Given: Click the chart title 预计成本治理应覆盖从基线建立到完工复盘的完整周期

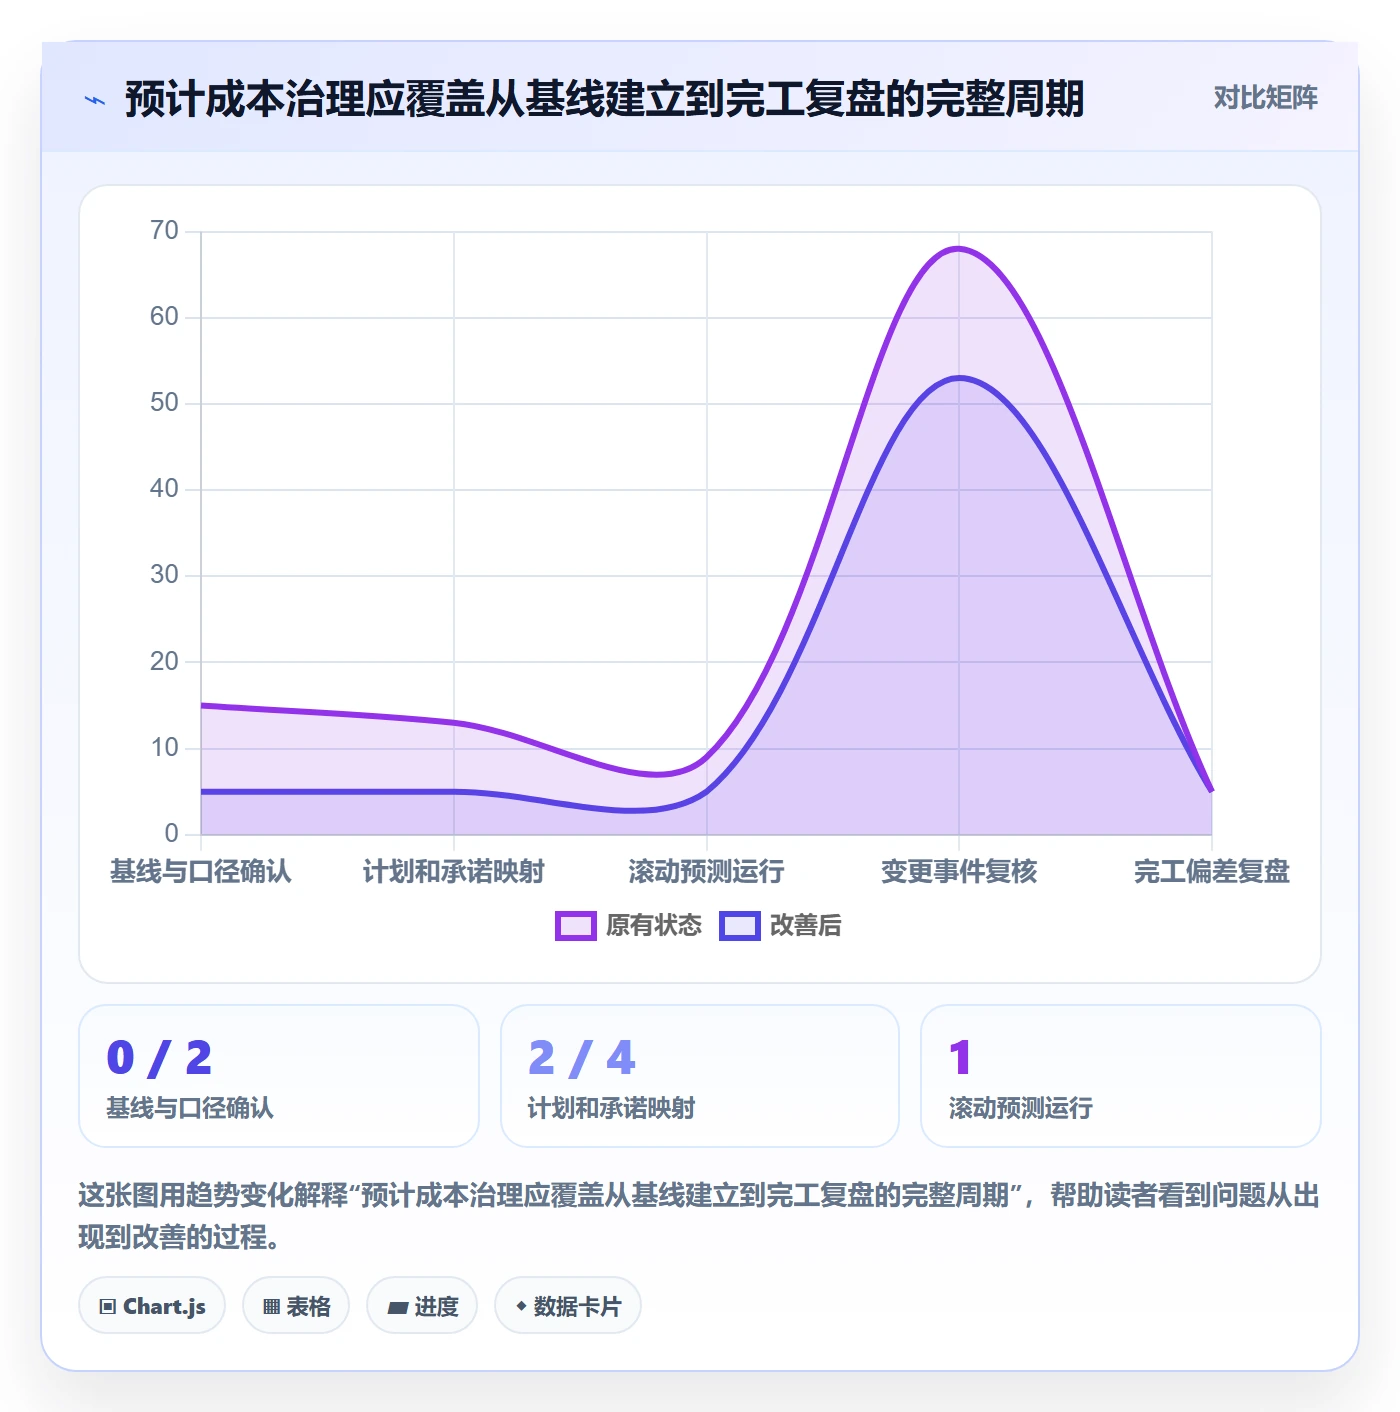Looking at the screenshot, I should (605, 99).
